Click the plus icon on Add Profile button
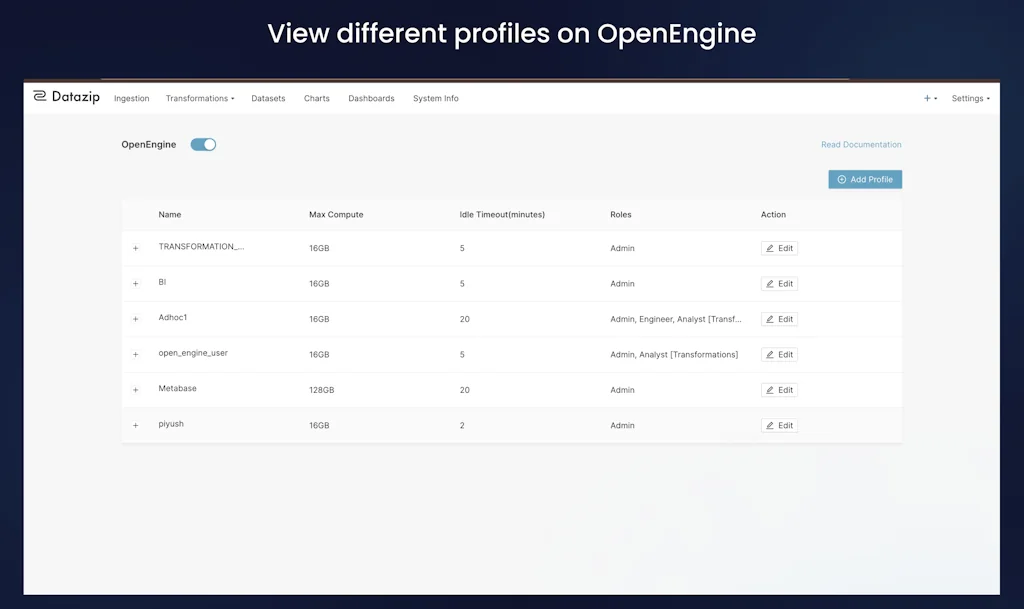1024x609 pixels. pos(840,179)
